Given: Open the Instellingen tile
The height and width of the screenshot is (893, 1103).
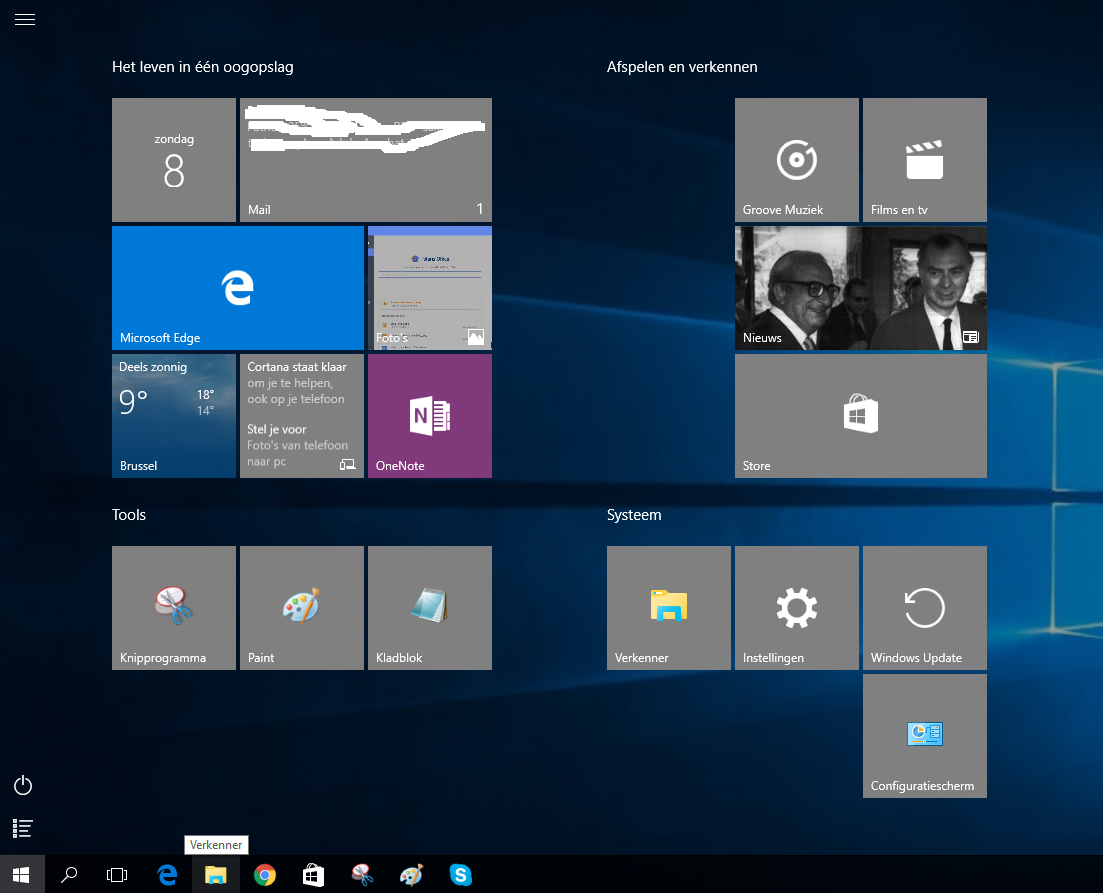Looking at the screenshot, I should (x=797, y=608).
